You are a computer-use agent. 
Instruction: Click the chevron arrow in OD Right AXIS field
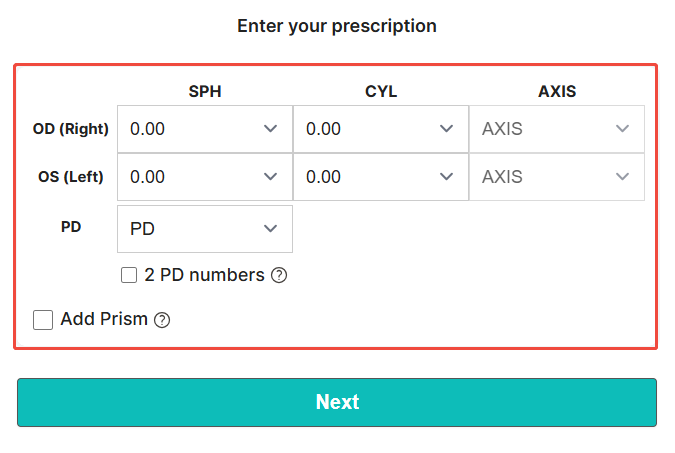pos(622,129)
